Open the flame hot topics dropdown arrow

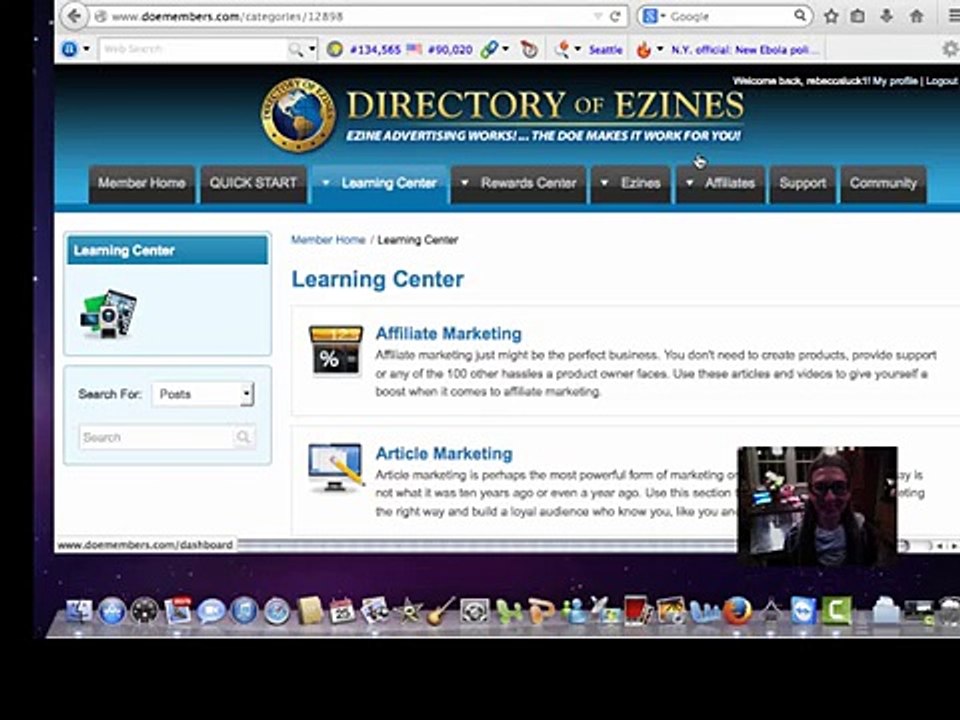pyautogui.click(x=659, y=48)
